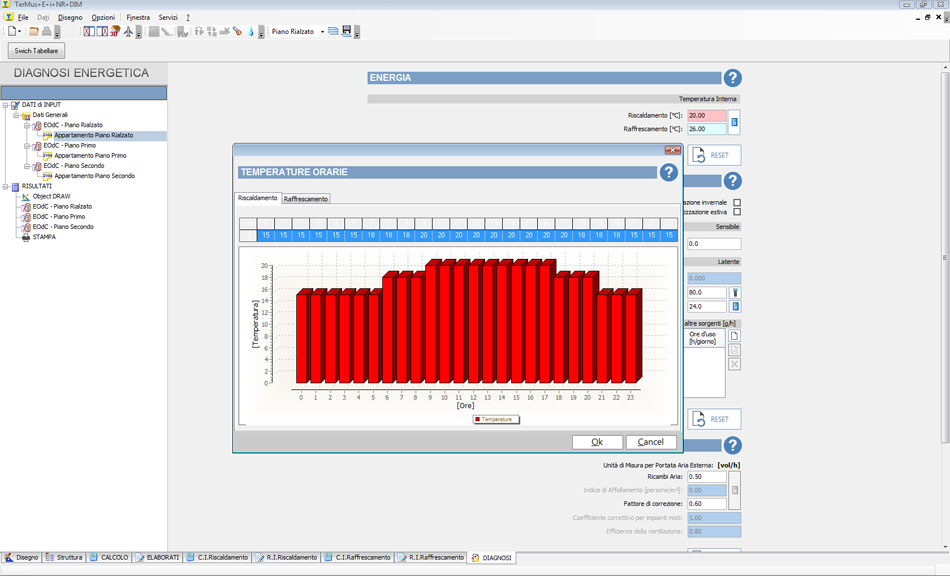The image size is (950, 576).
Task: Switch to the CALCOLO bottom tab
Action: click(x=110, y=557)
